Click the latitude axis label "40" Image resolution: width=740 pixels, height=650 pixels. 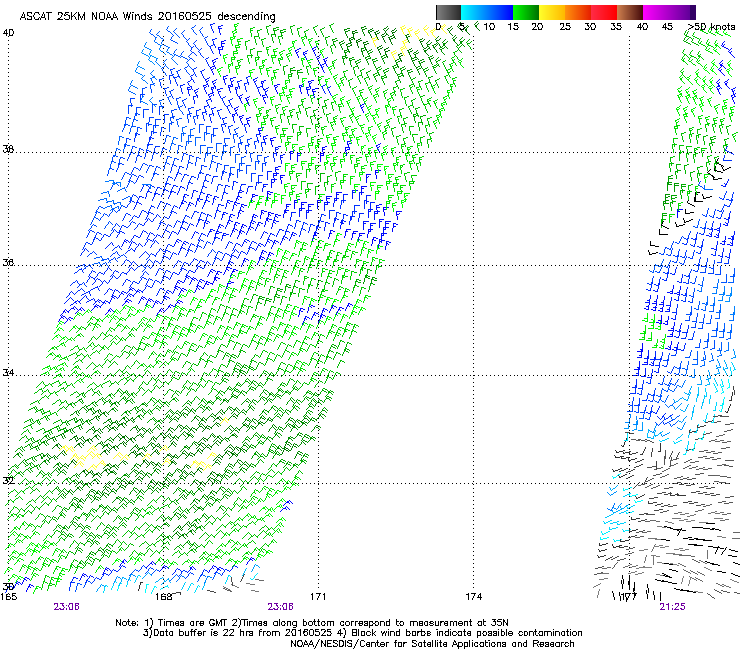click(x=8, y=33)
